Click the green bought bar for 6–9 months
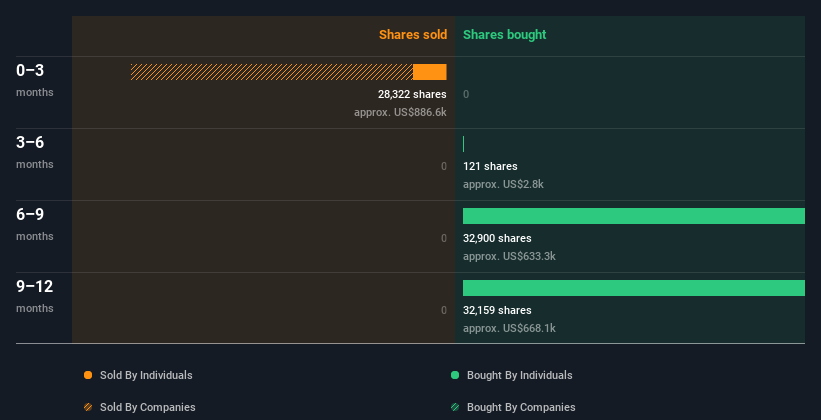821x420 pixels. point(634,216)
